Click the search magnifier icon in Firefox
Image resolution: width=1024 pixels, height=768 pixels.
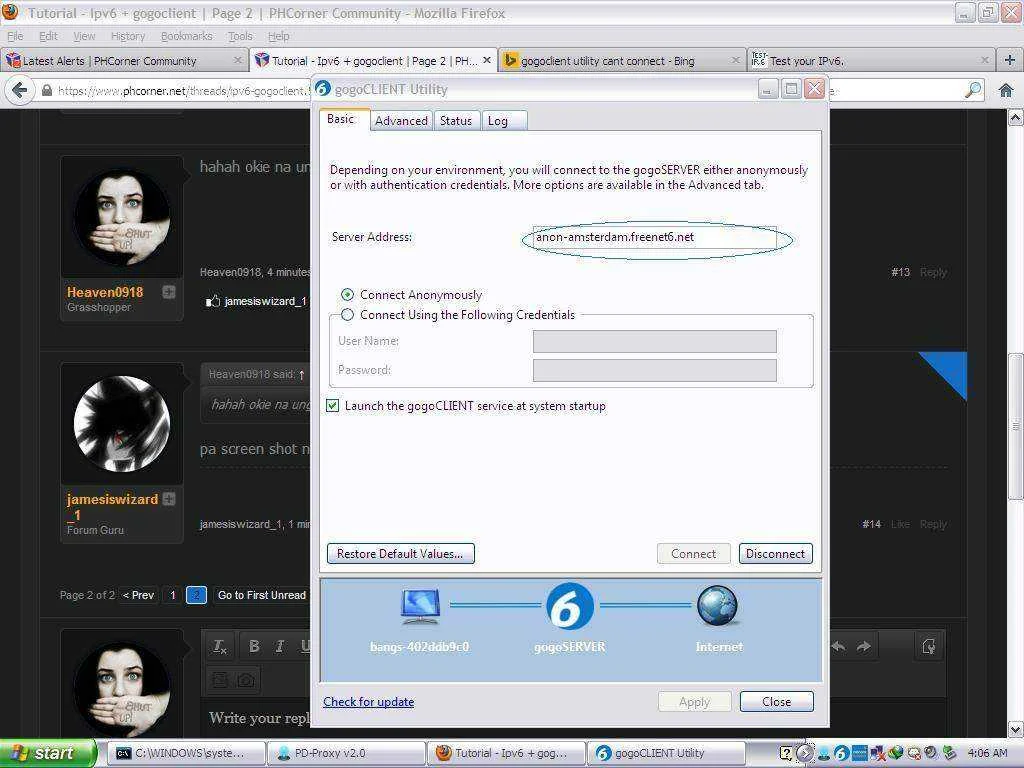[x=973, y=90]
